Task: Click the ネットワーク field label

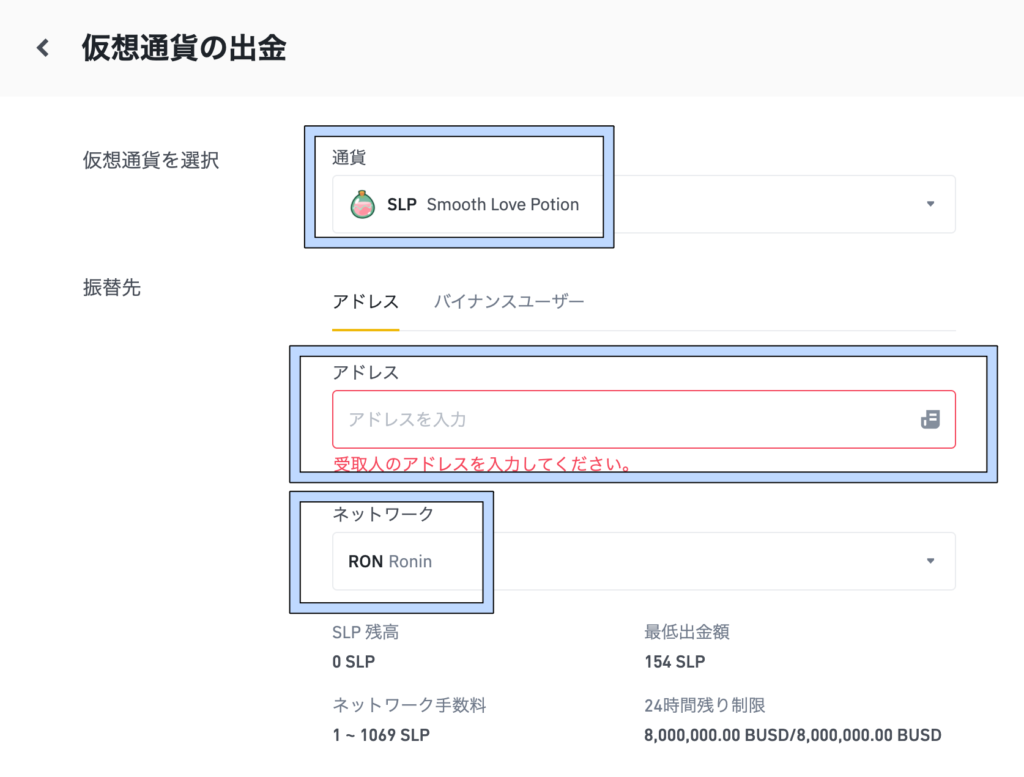Action: click(x=383, y=515)
